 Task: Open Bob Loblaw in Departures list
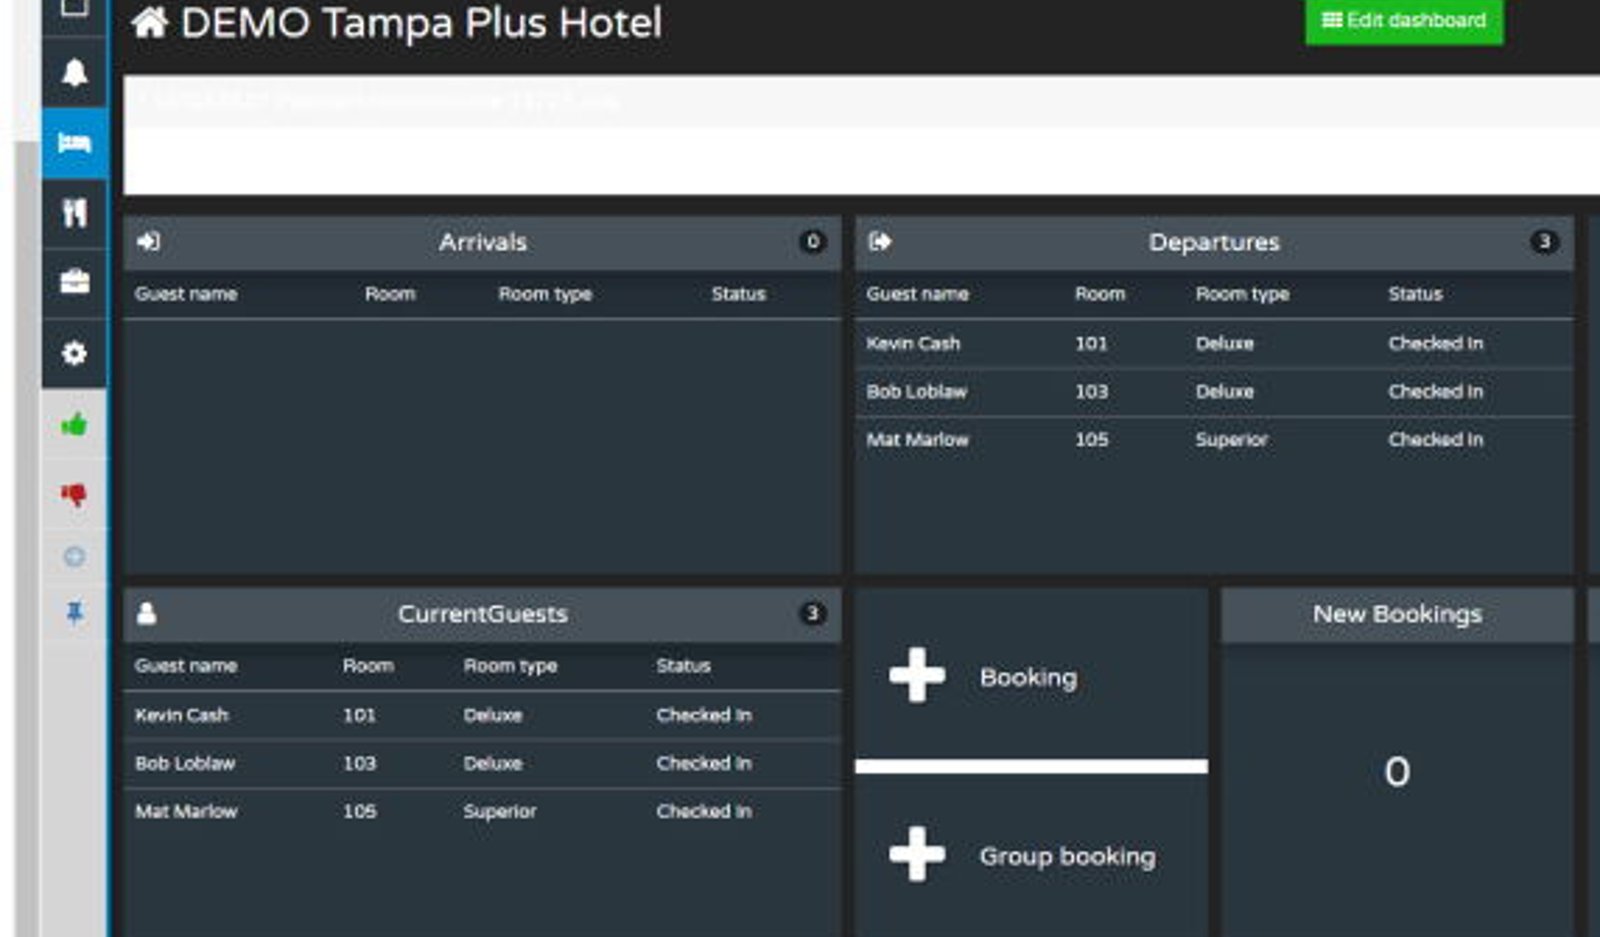(x=916, y=391)
